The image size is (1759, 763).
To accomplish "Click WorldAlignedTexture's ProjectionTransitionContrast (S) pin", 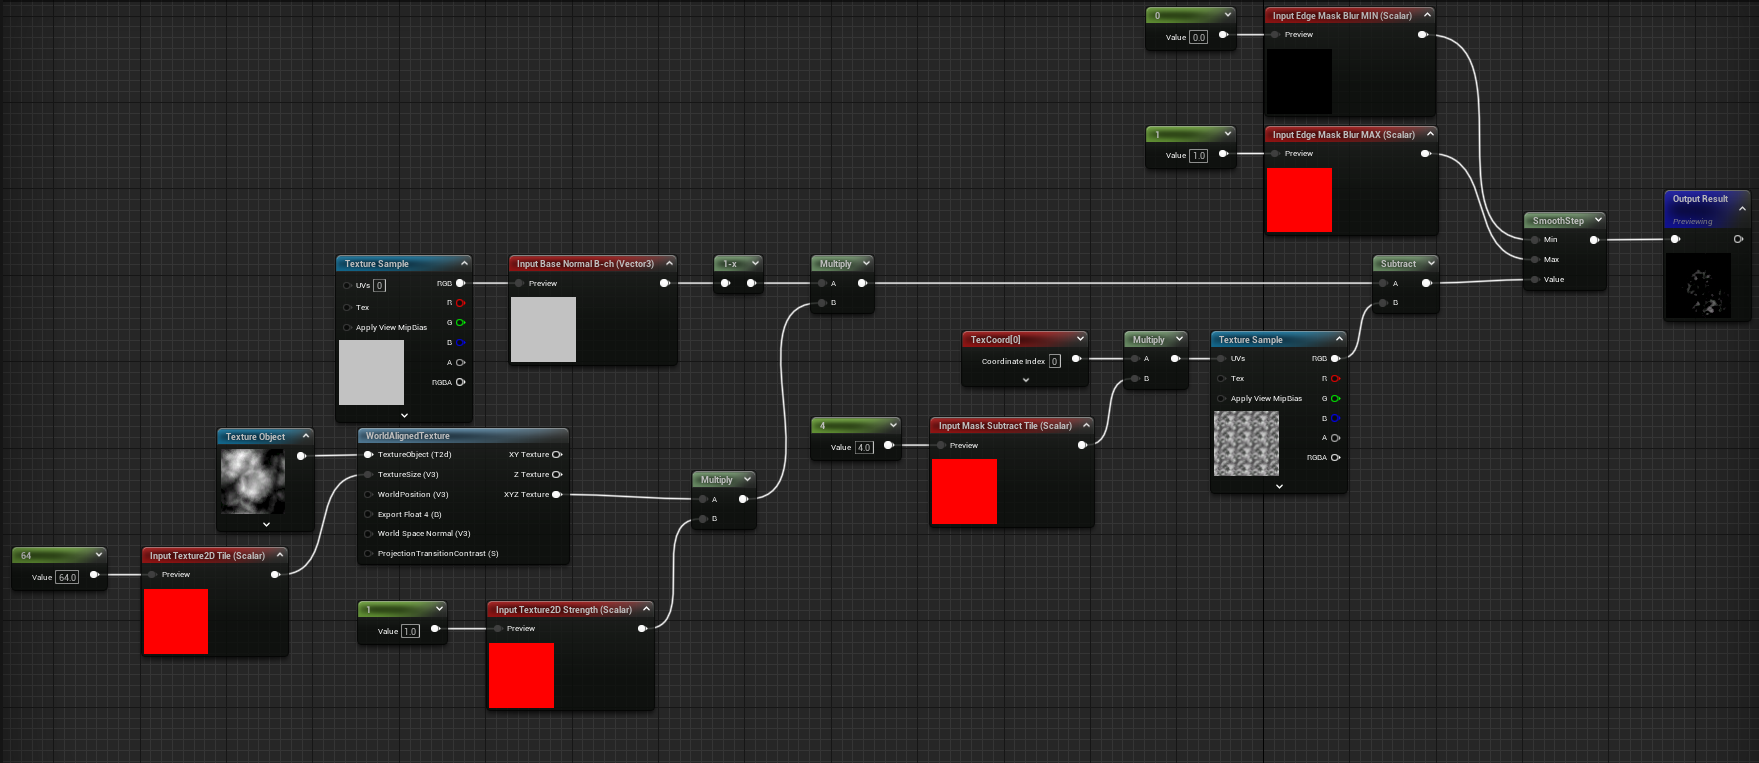I will pos(368,554).
